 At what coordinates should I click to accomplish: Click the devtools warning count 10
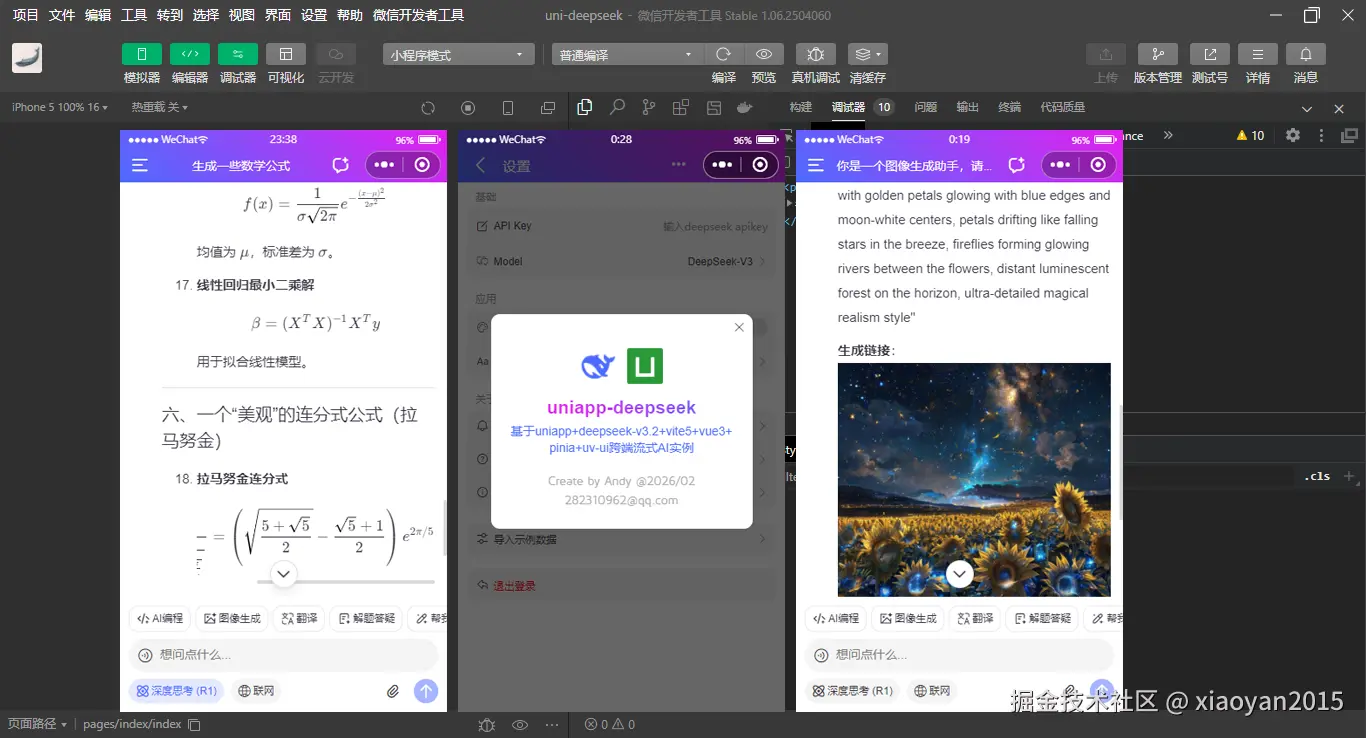[1251, 135]
